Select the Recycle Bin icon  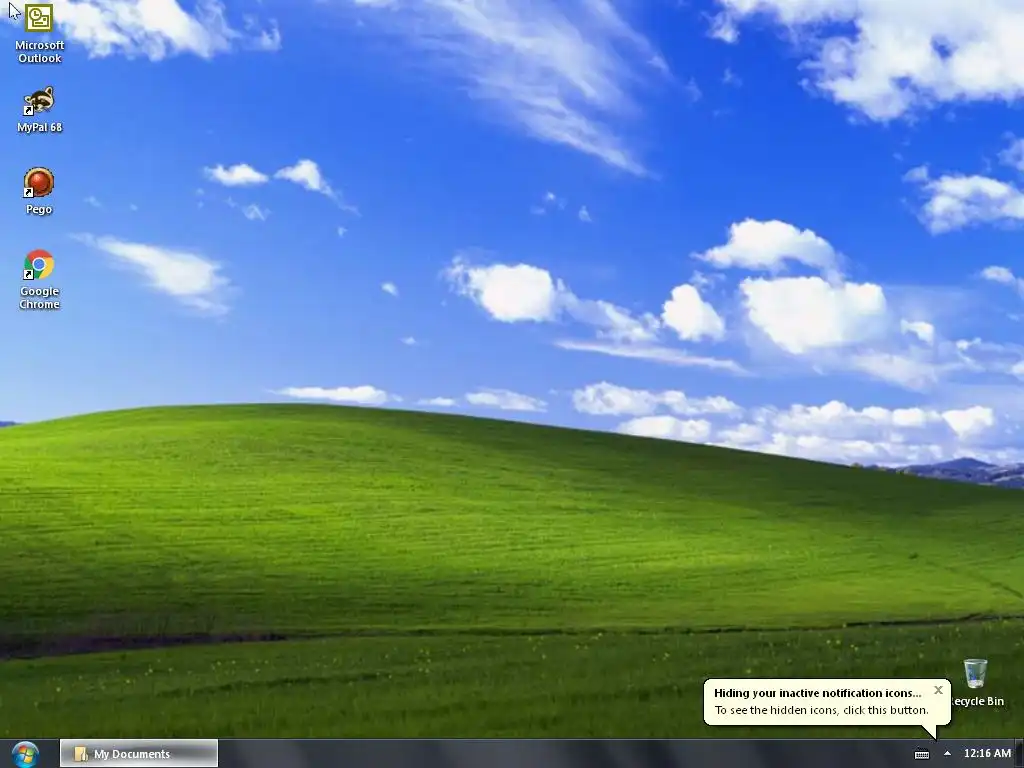pos(977,683)
